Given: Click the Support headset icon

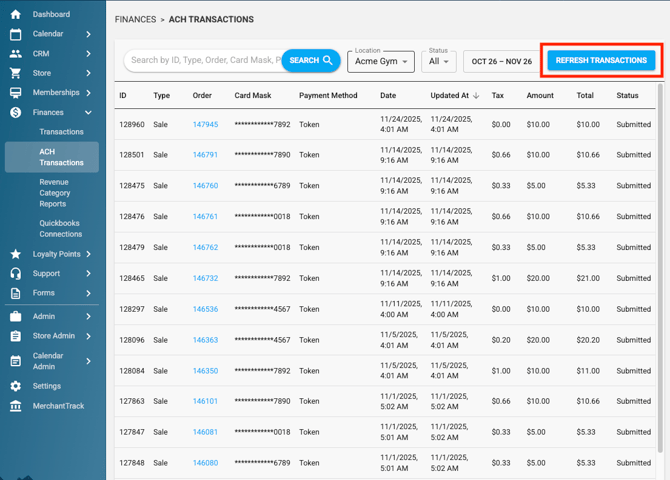Looking at the screenshot, I should click(15, 273).
